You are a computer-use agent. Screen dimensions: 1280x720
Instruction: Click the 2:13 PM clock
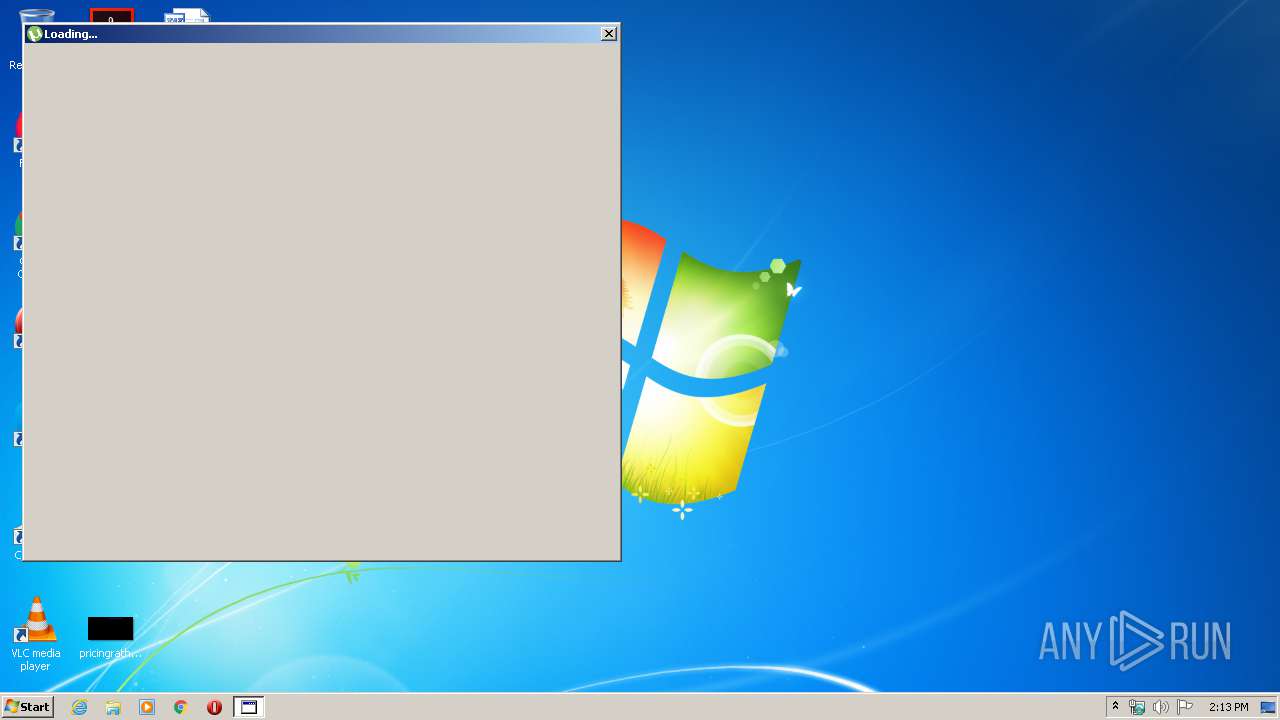pyautogui.click(x=1228, y=707)
